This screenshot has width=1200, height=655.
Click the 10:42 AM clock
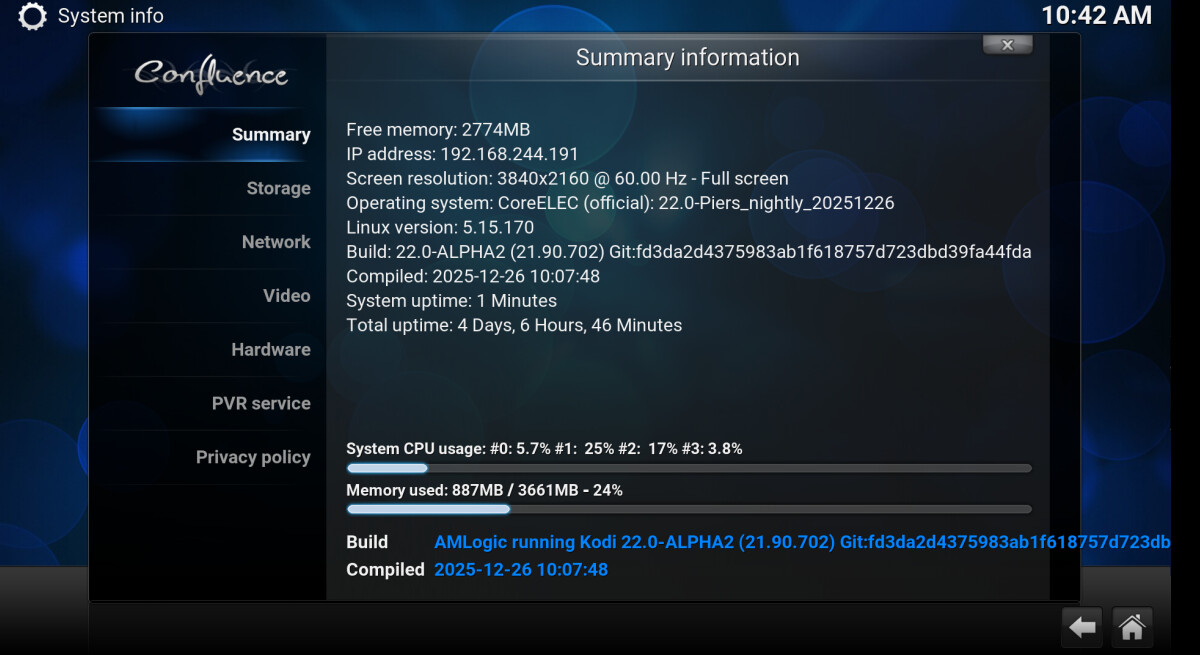[1096, 16]
